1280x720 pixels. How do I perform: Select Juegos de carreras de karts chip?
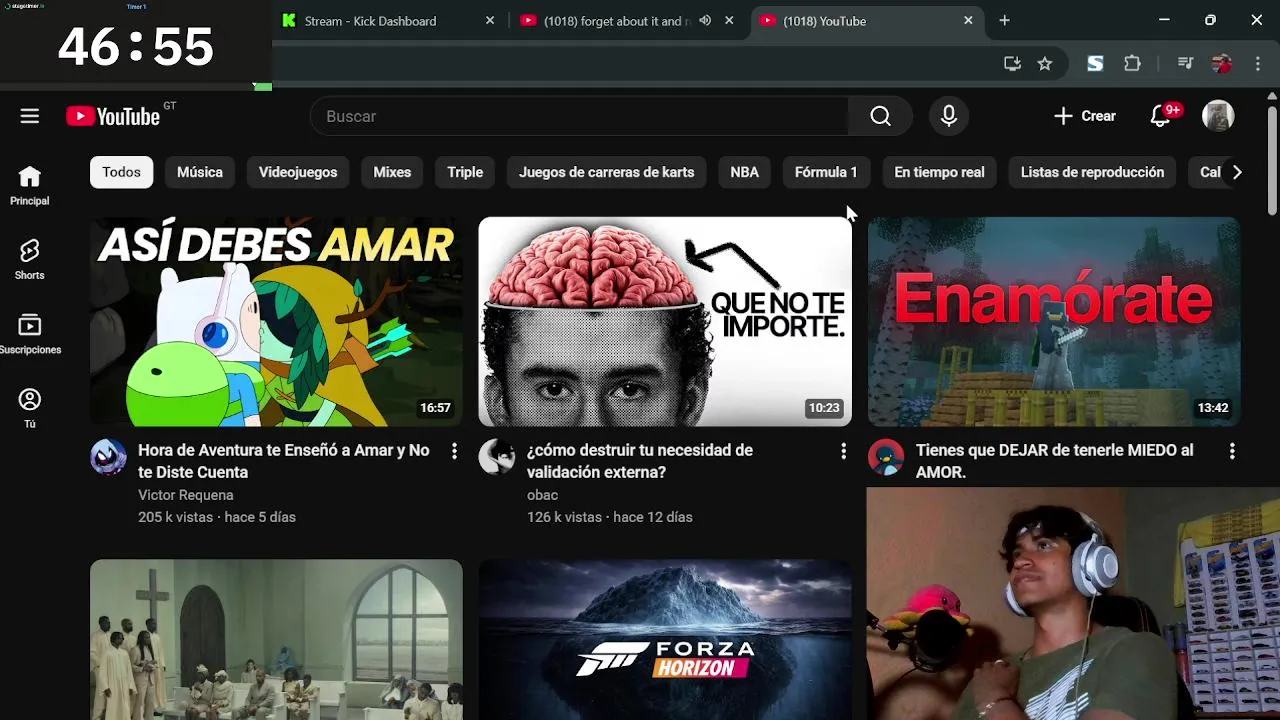[606, 172]
